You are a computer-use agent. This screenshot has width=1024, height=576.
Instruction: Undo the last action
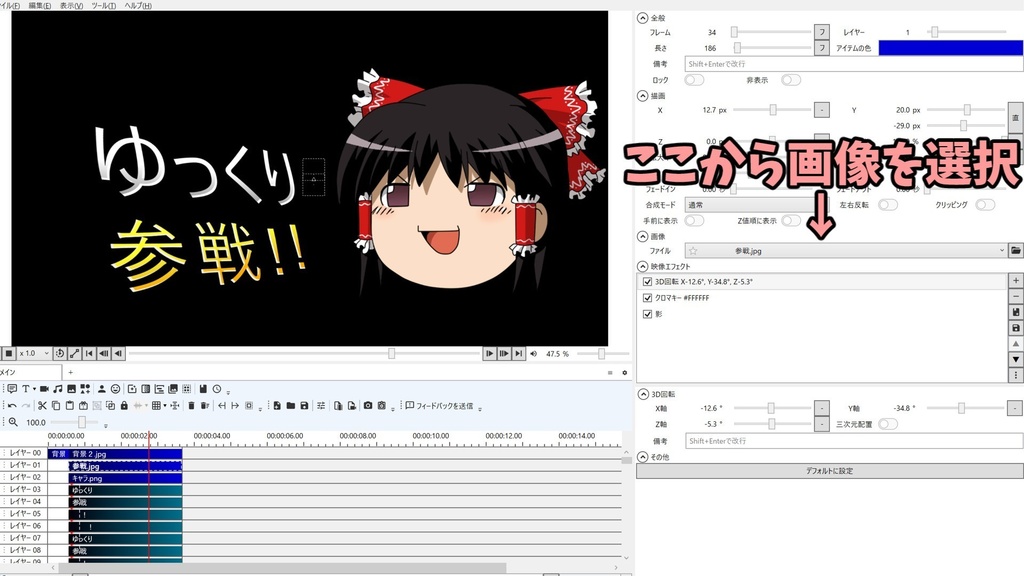12,406
